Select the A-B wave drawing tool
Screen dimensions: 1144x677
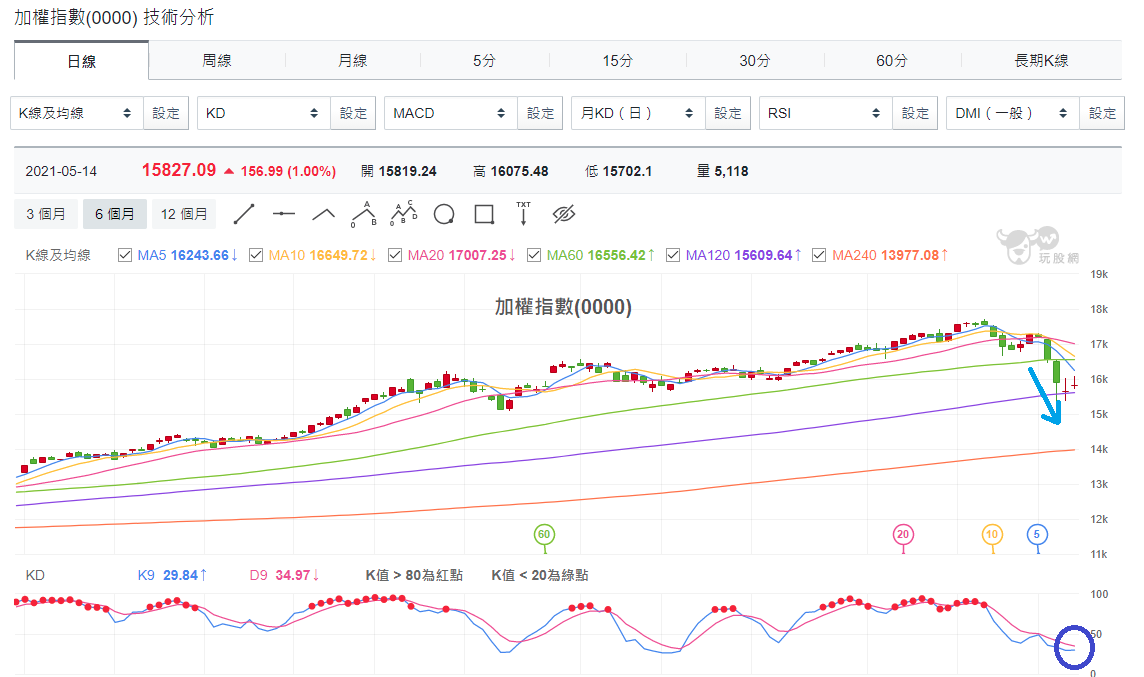coord(363,214)
